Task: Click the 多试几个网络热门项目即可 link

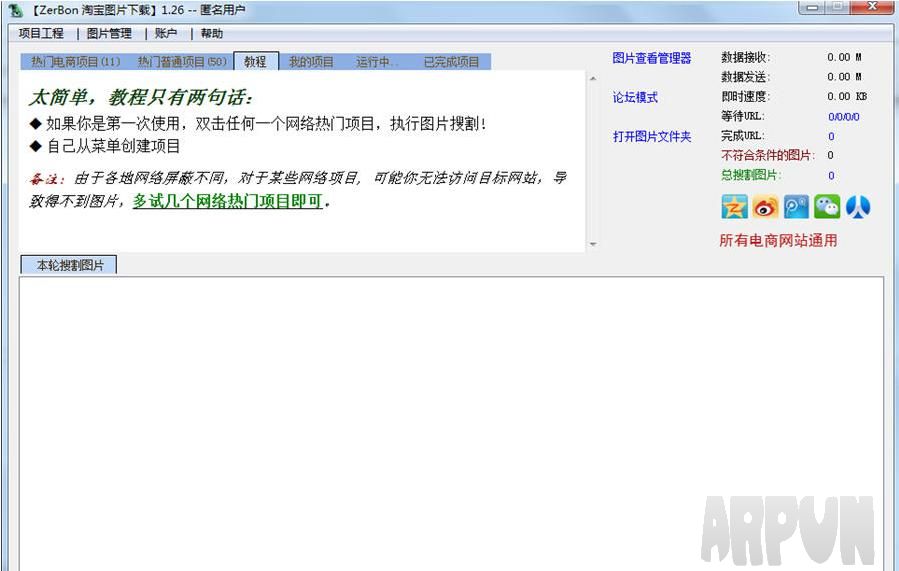Action: (x=228, y=201)
